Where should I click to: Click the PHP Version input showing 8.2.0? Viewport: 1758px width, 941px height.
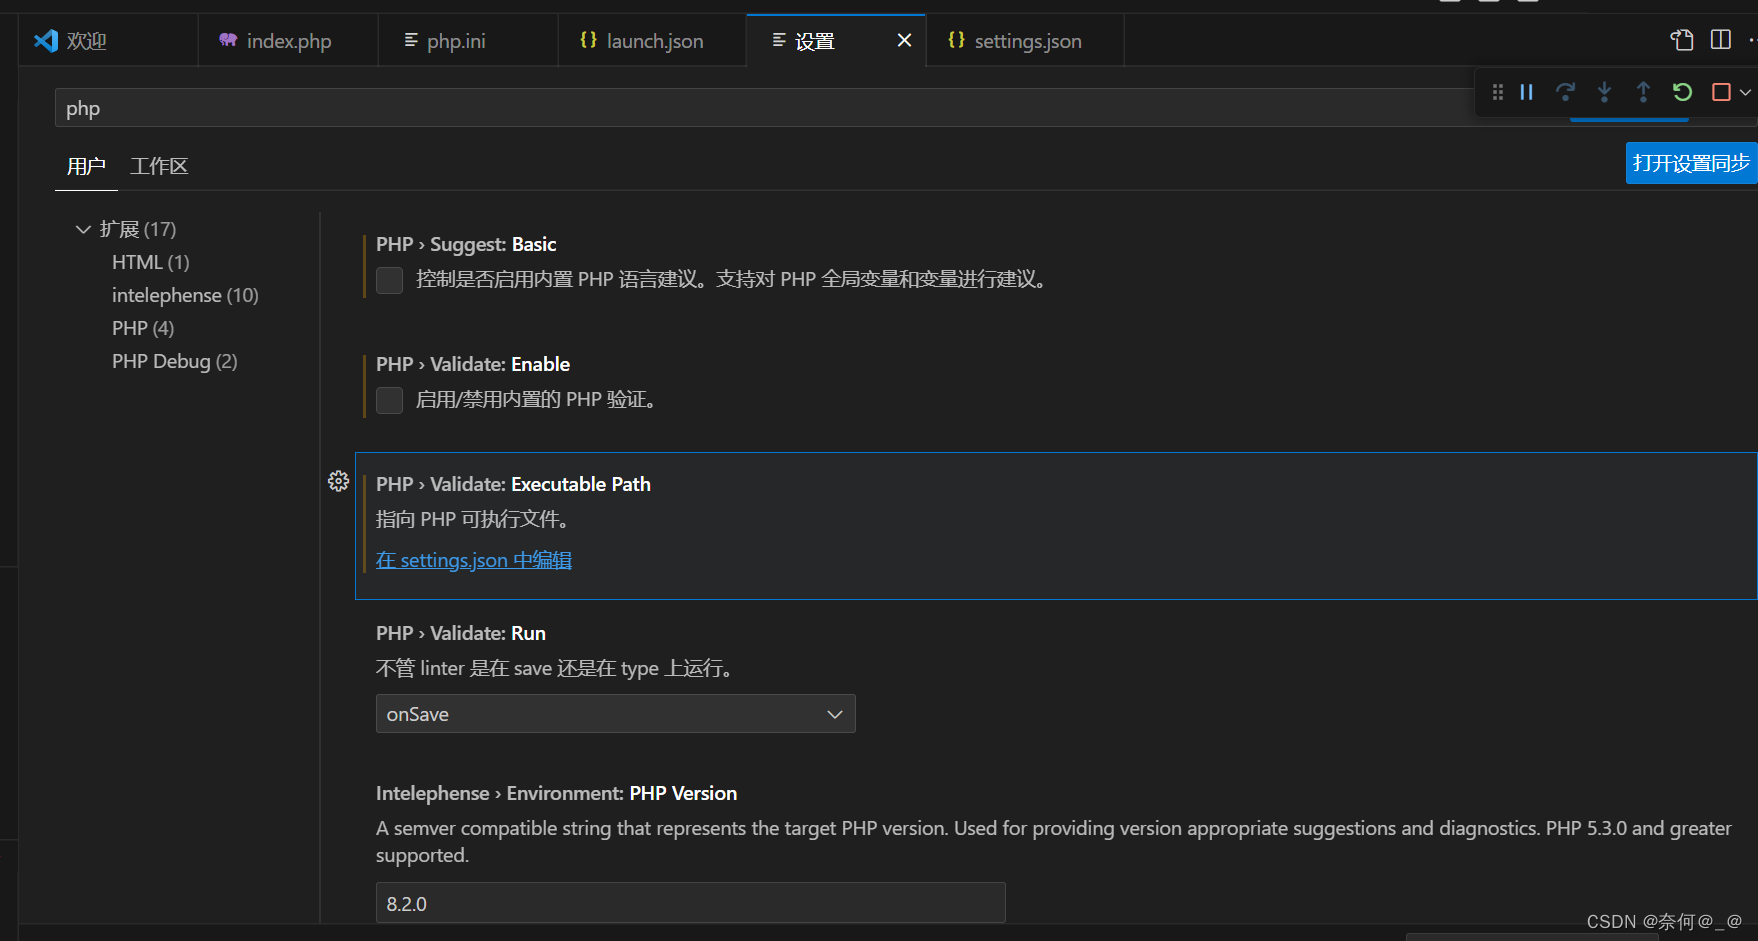690,902
